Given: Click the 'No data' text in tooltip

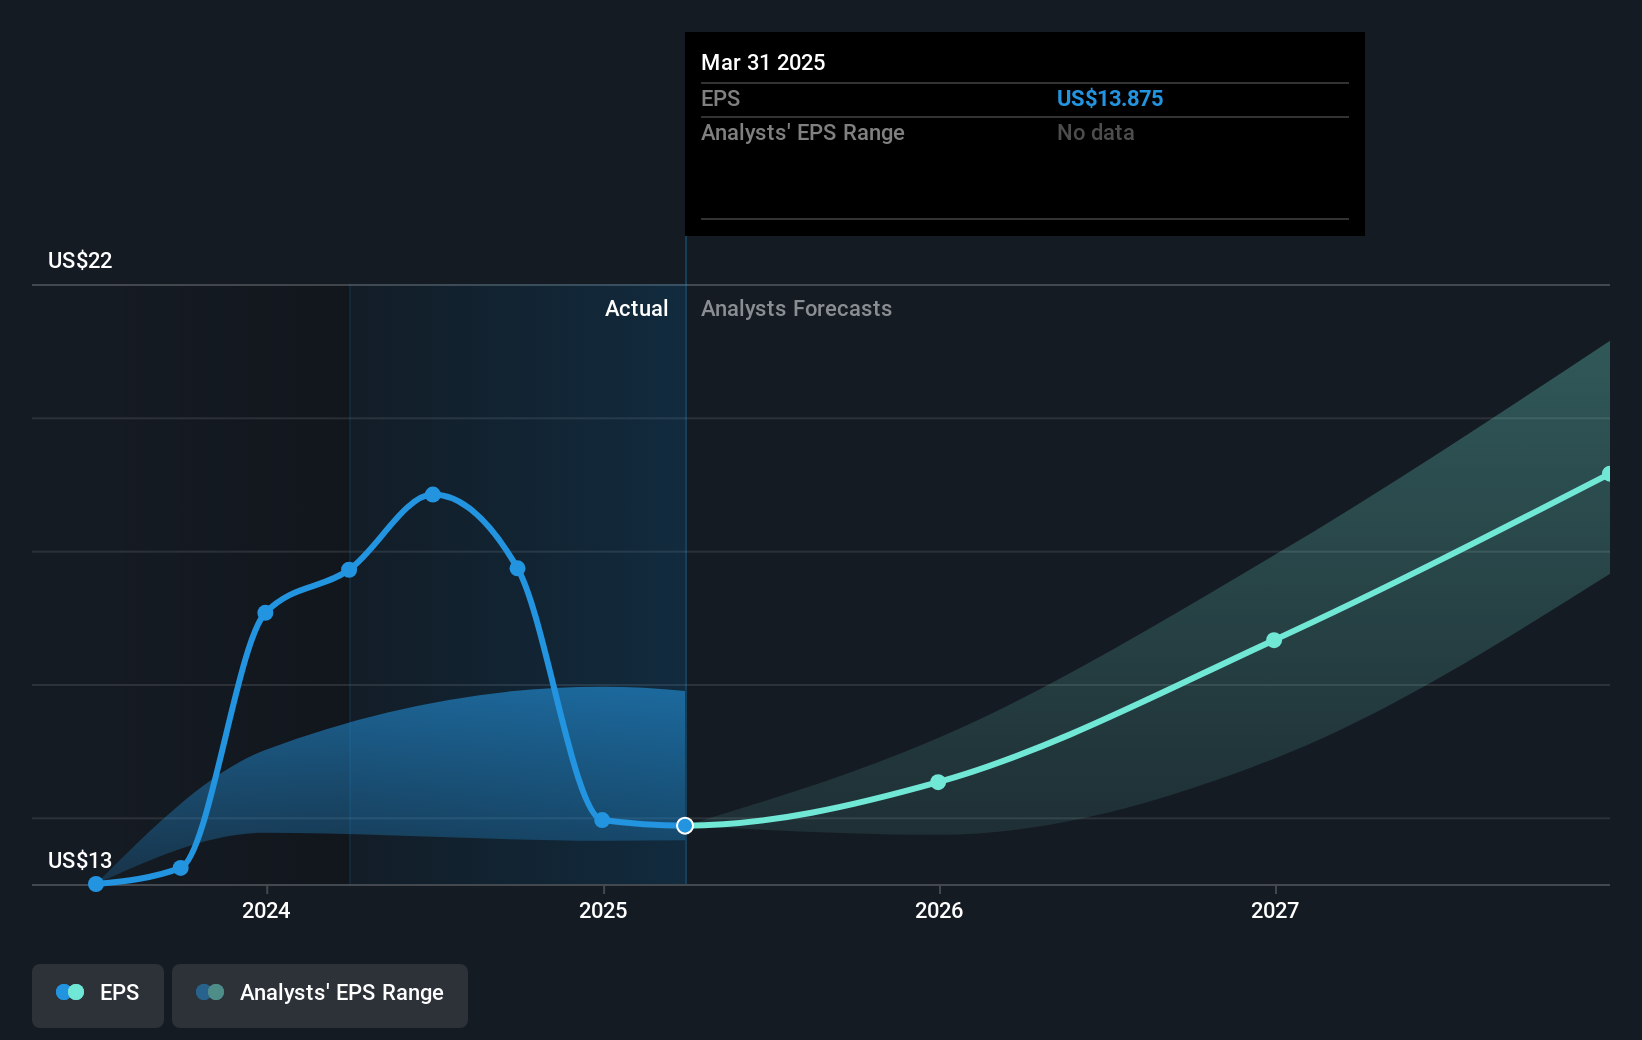Looking at the screenshot, I should click(x=1096, y=132).
